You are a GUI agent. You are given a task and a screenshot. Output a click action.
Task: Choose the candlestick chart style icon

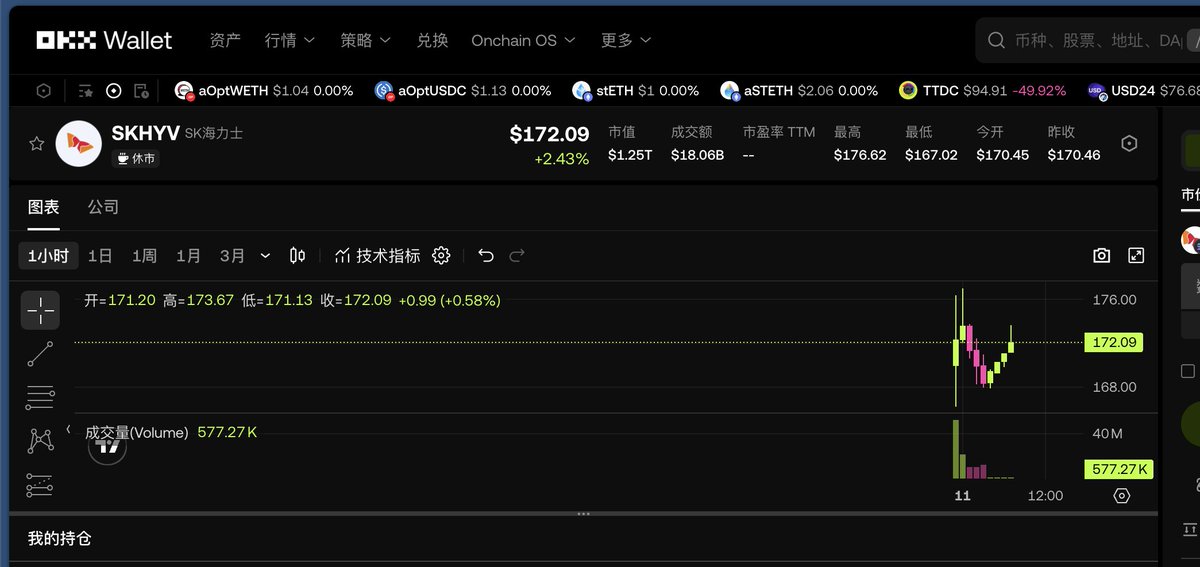(x=297, y=256)
